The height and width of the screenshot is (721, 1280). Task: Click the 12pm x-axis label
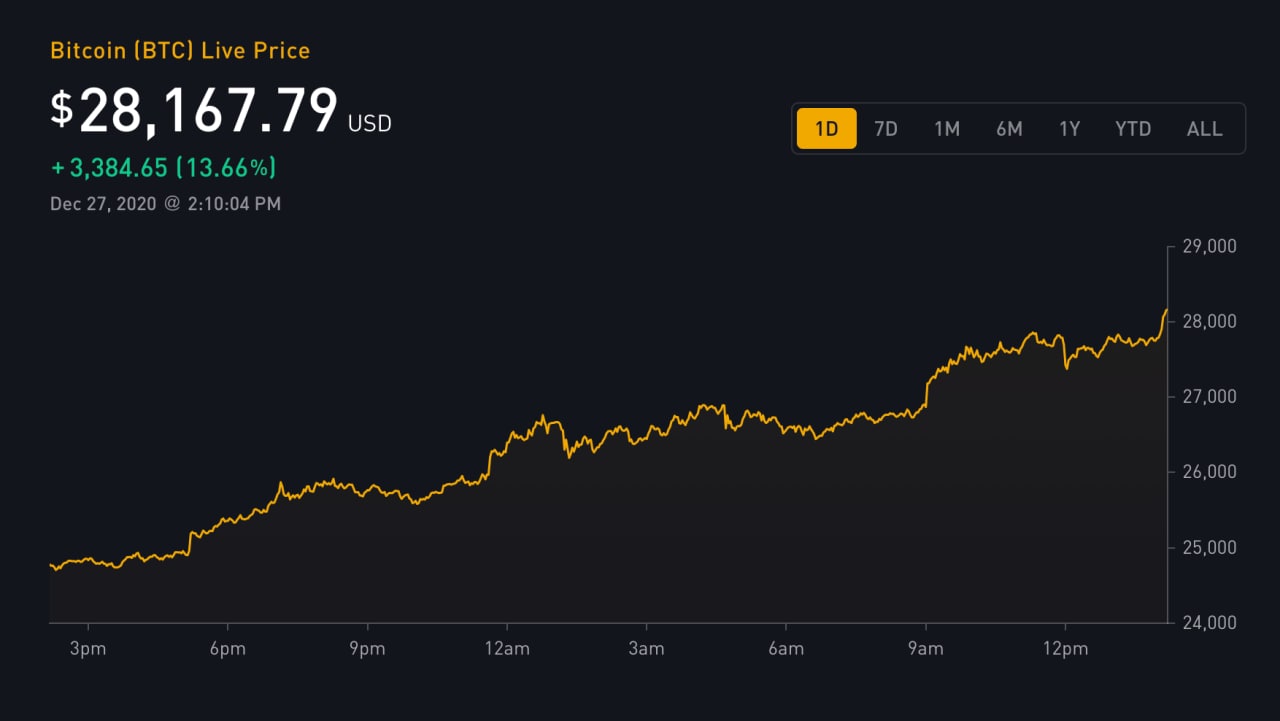pos(1065,649)
